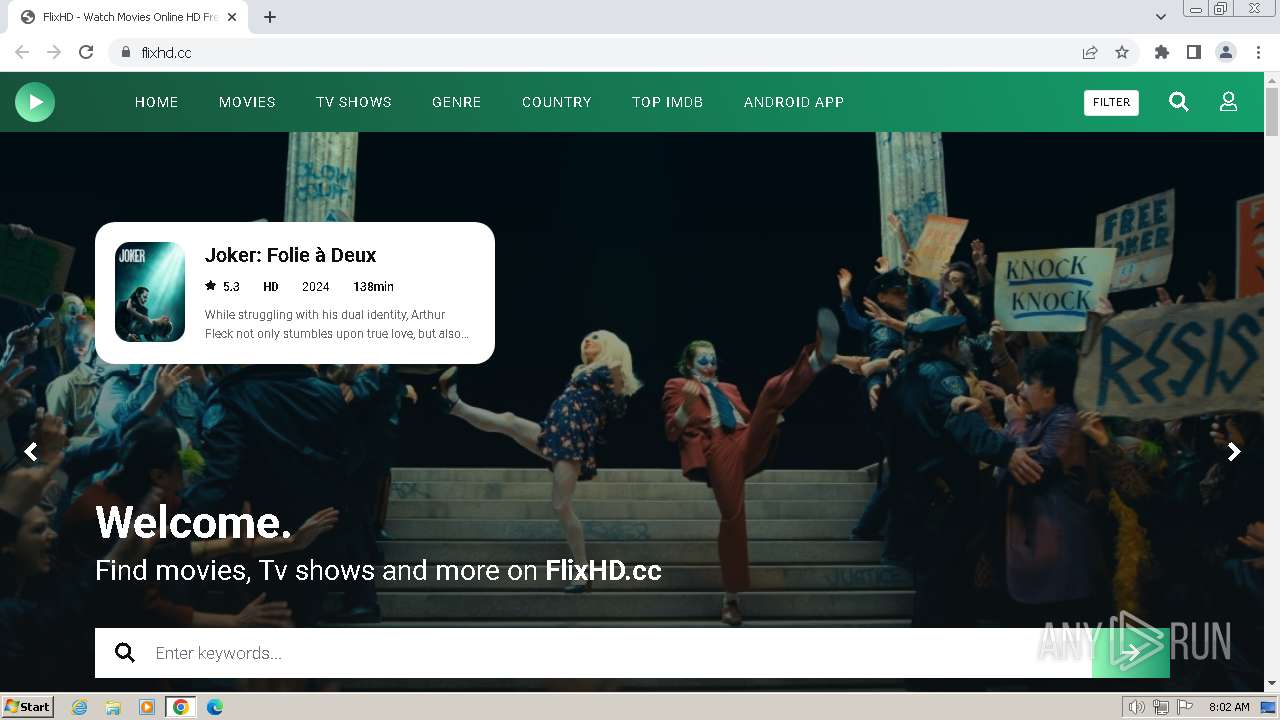Open a new browser tab

pyautogui.click(x=270, y=17)
